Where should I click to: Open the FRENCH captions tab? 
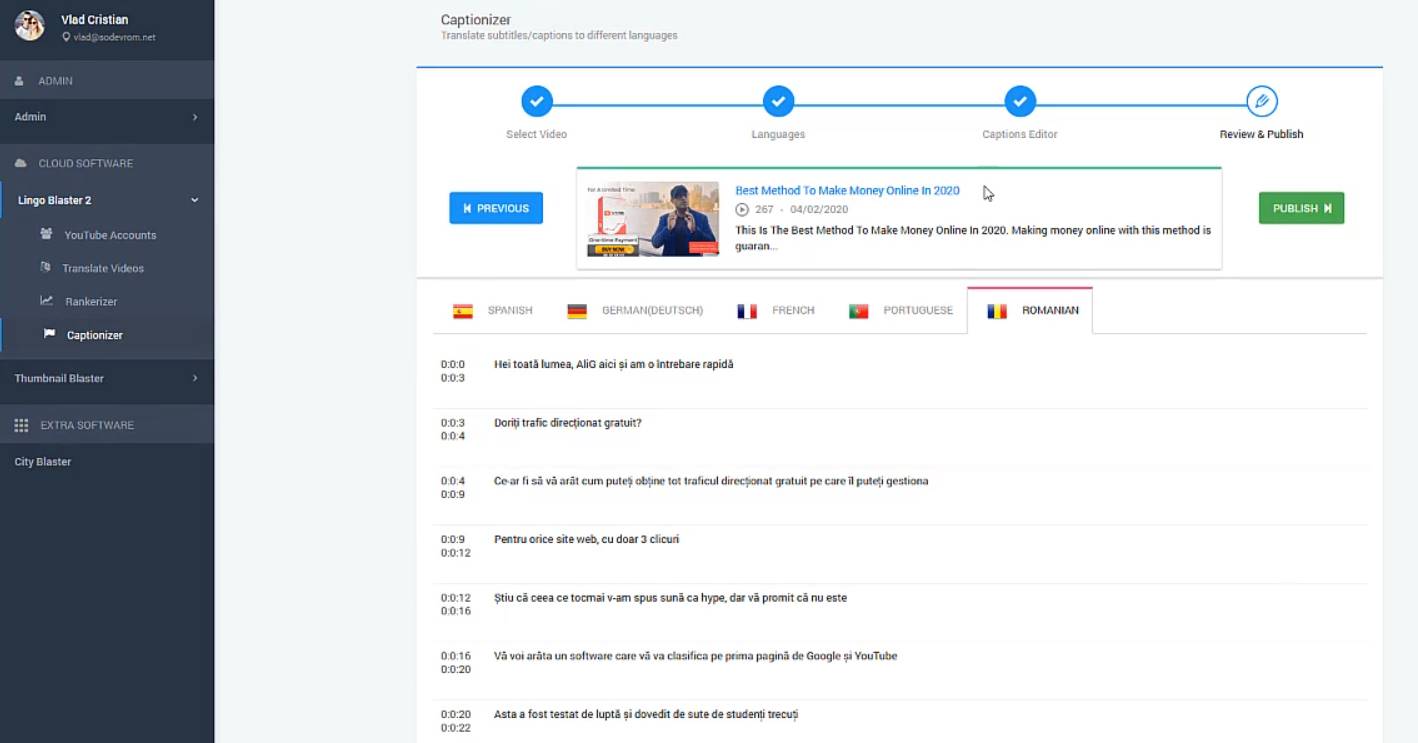pyautogui.click(x=776, y=311)
